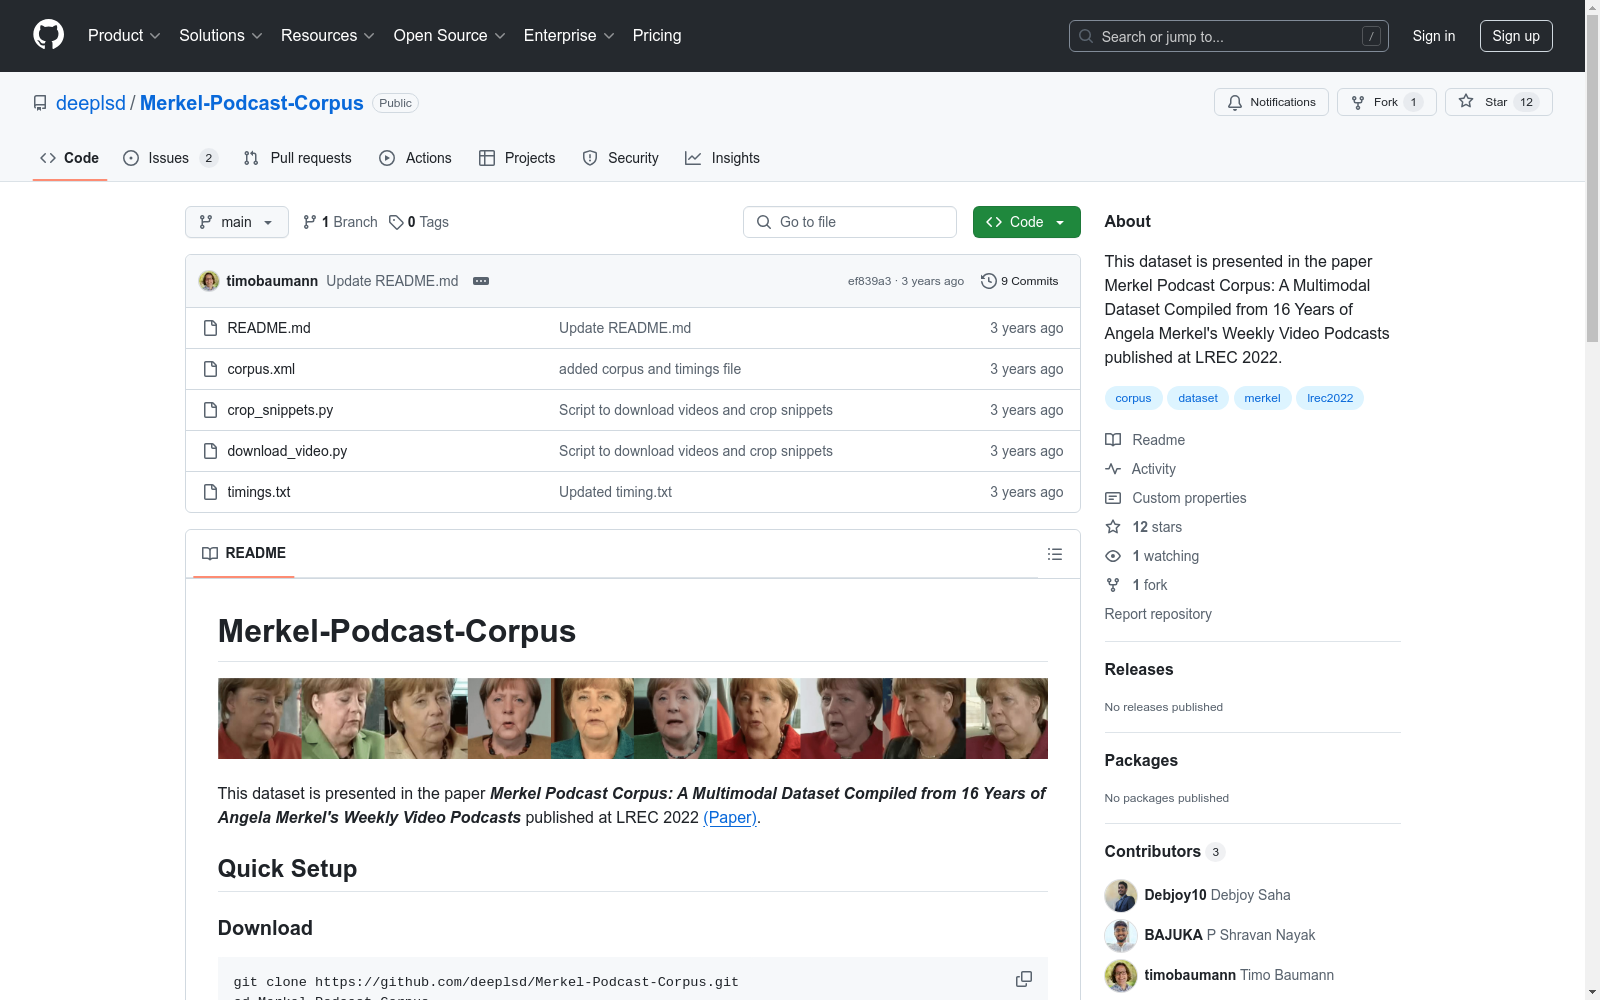
Task: Click Debjoy10's contributor avatar
Action: (1121, 896)
